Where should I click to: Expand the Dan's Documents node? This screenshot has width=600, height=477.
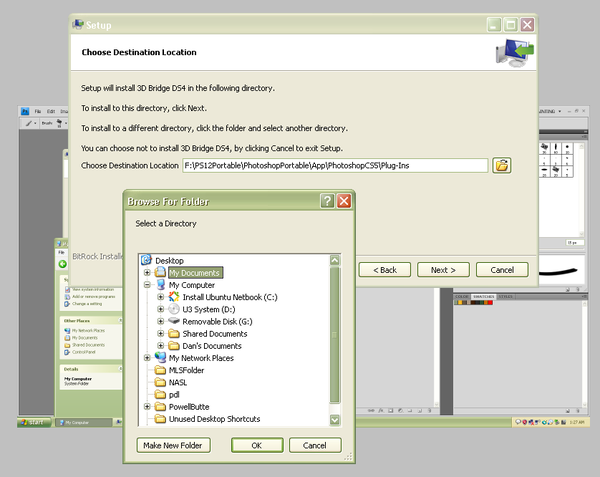(x=161, y=346)
